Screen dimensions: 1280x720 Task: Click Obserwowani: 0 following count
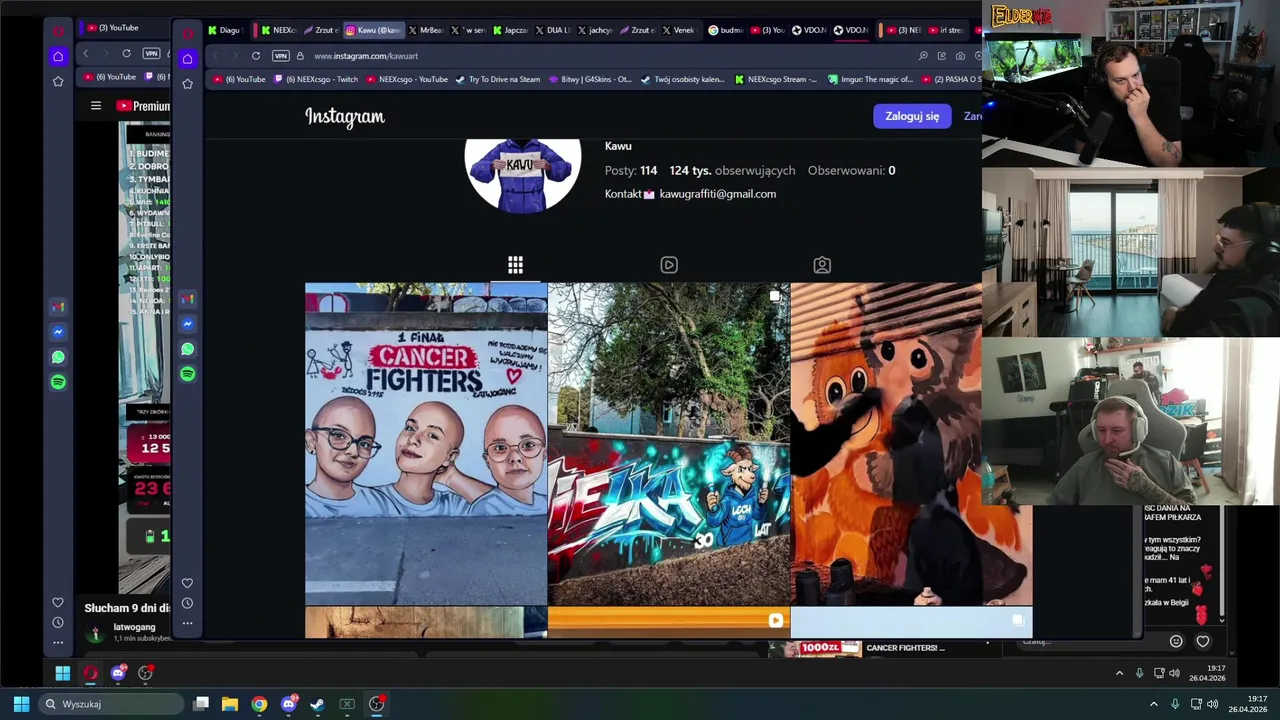tap(851, 171)
